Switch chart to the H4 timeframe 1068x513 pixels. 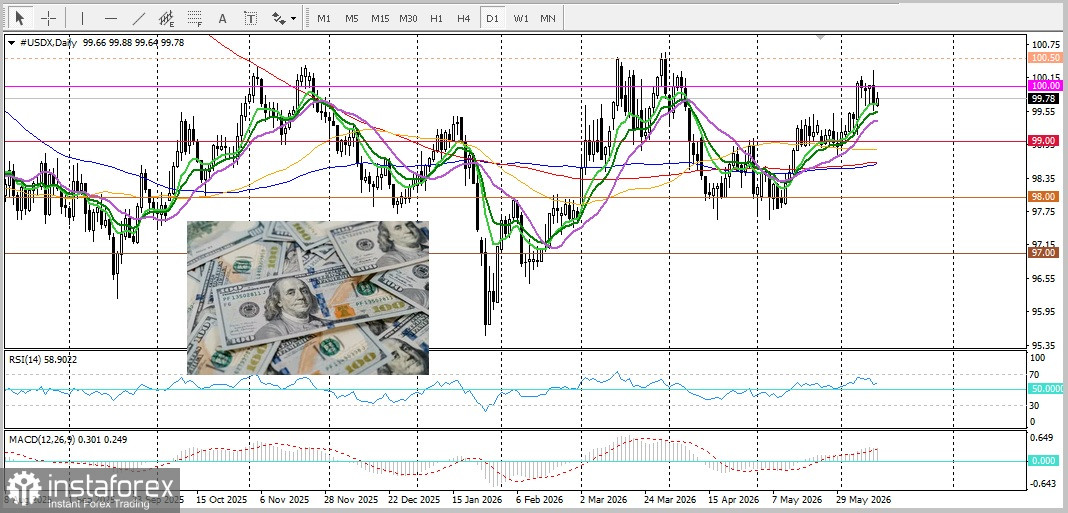tap(464, 18)
